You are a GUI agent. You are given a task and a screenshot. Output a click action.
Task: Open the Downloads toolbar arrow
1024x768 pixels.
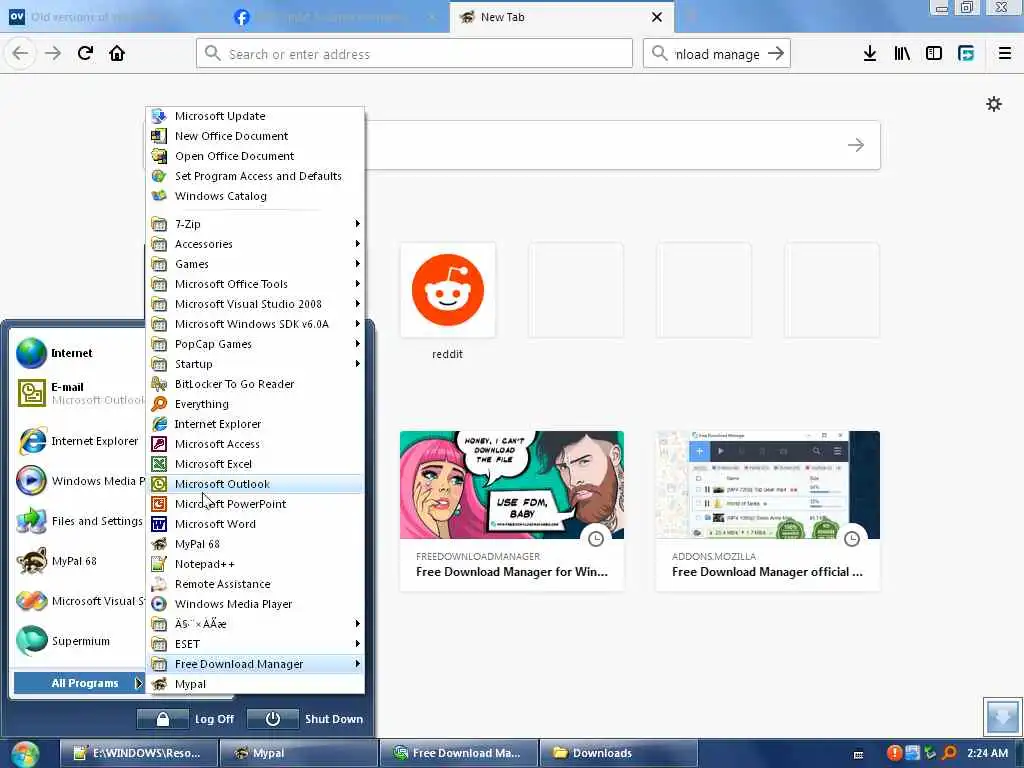click(870, 54)
